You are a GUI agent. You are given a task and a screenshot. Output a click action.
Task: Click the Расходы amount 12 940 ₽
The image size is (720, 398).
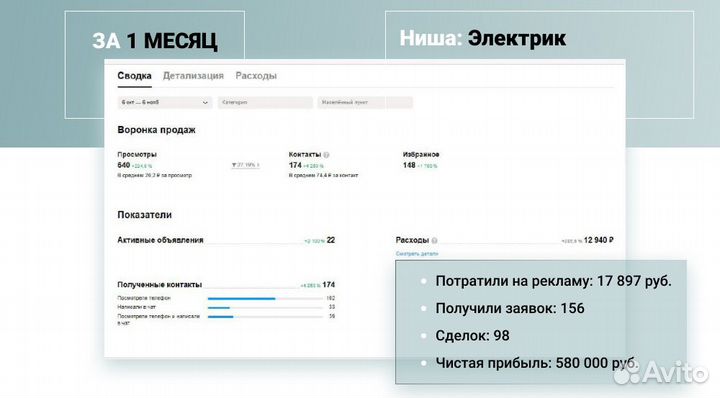click(x=599, y=240)
